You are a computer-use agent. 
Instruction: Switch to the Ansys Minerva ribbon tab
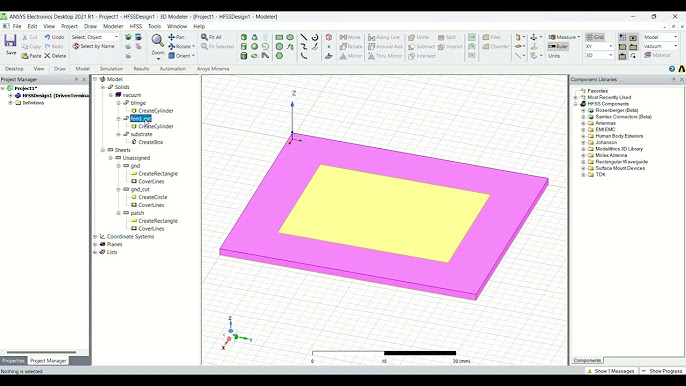coord(213,69)
